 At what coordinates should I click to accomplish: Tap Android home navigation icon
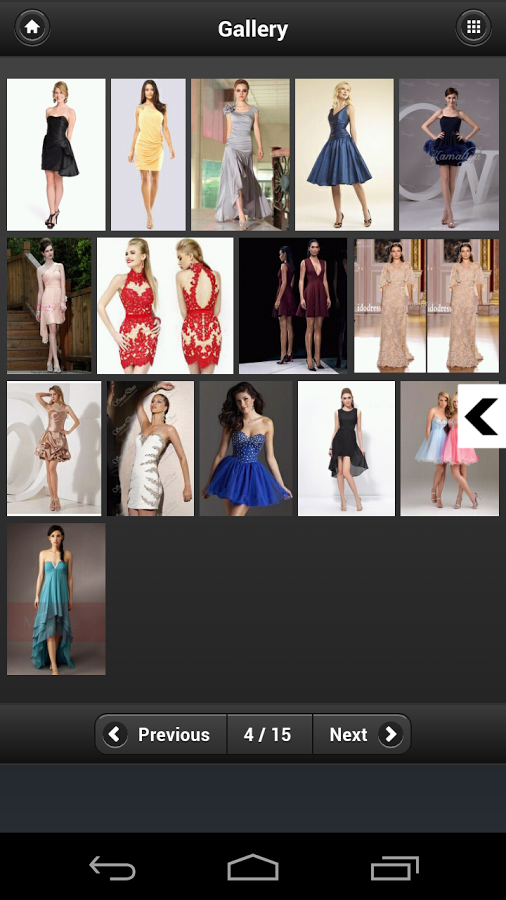click(x=253, y=867)
